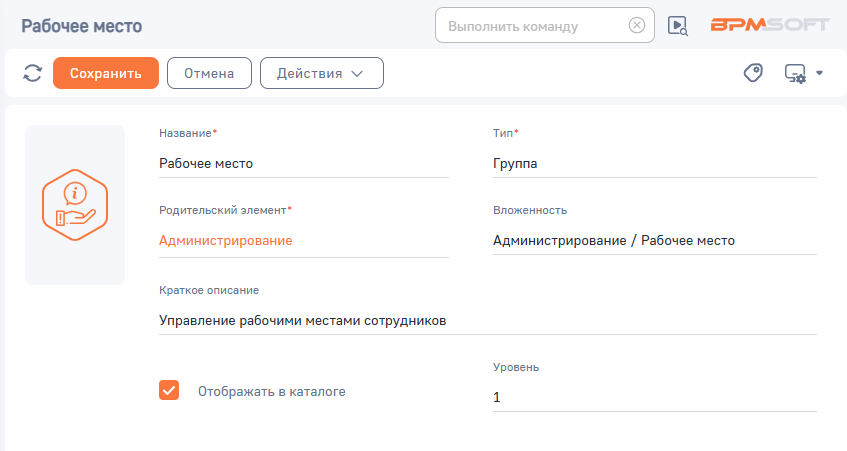Viewport: 847px width, 451px height.
Task: Edit the Название field value
Action: point(304,164)
